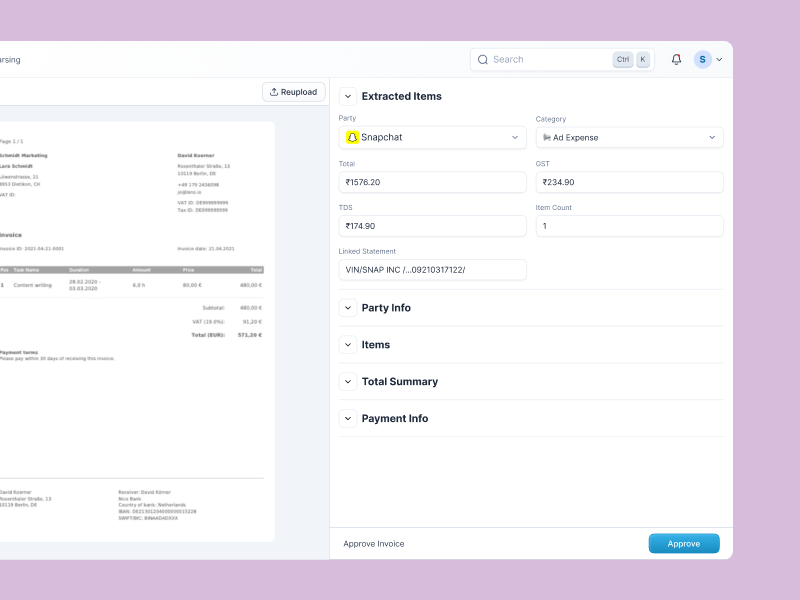800x600 pixels.
Task: Expand the Payment Info section
Action: 348,419
